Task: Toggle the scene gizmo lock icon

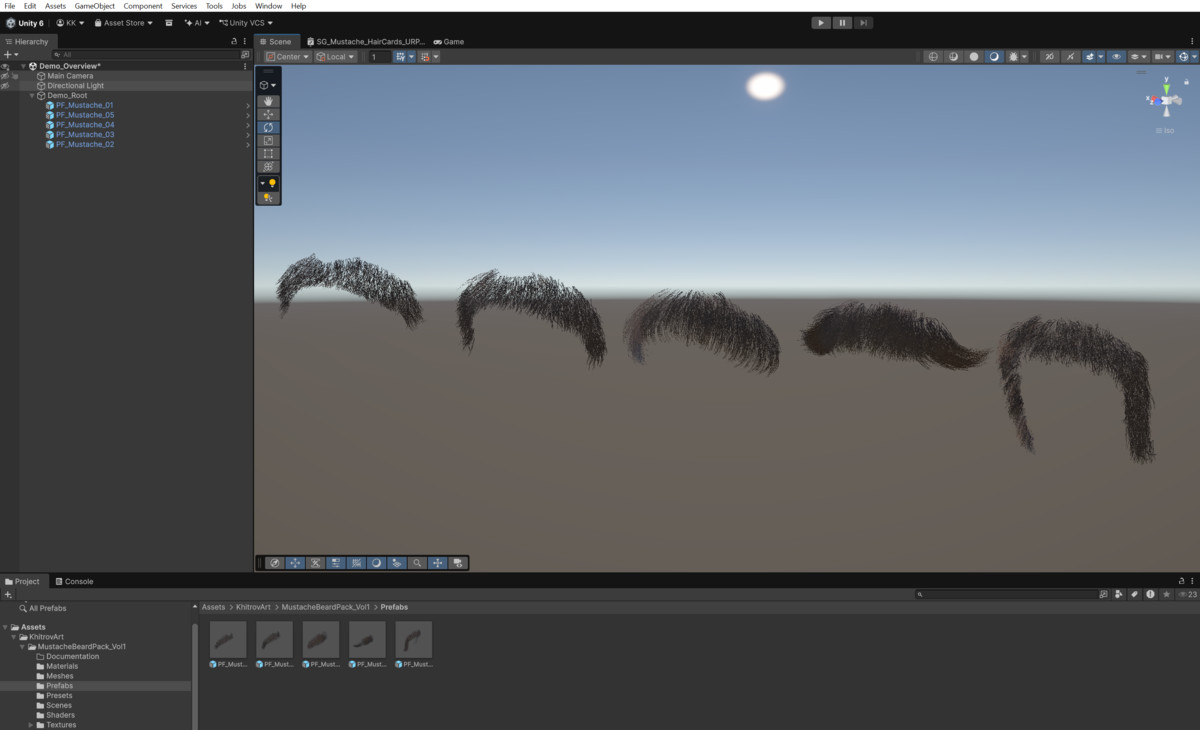Action: coord(1185,84)
